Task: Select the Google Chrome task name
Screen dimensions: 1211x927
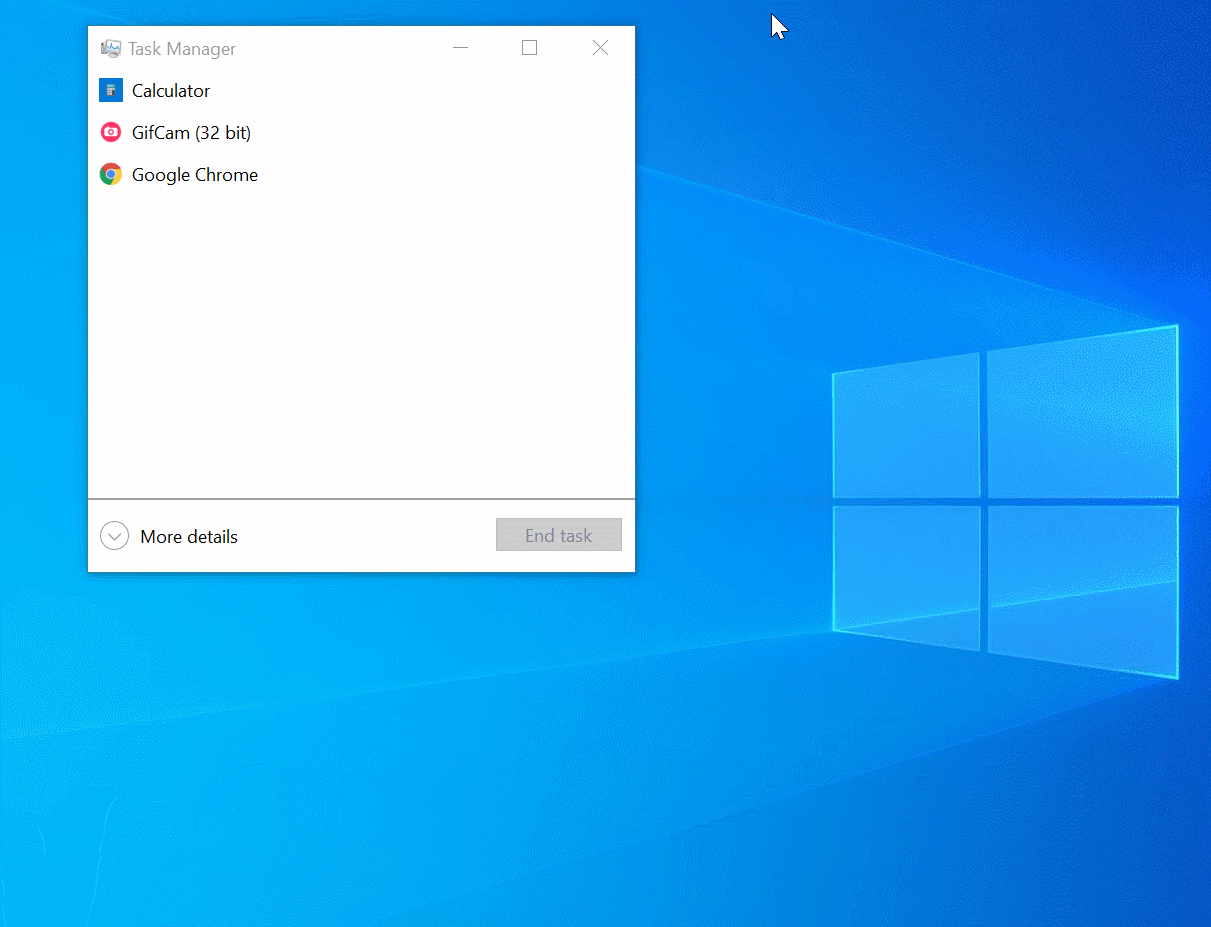Action: pos(195,175)
